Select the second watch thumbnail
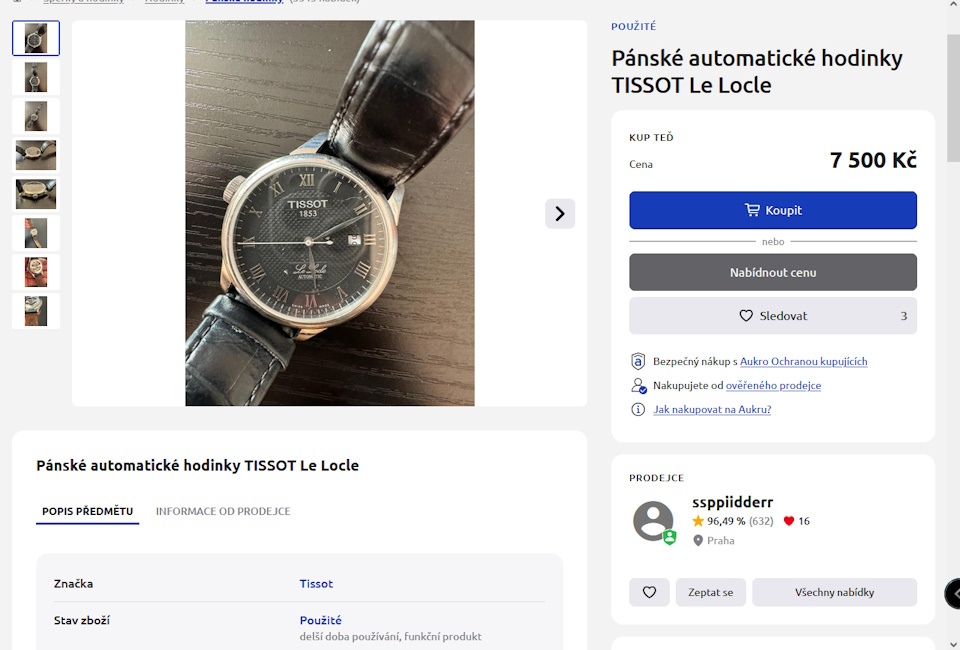Viewport: 960px width, 650px height. [x=36, y=77]
